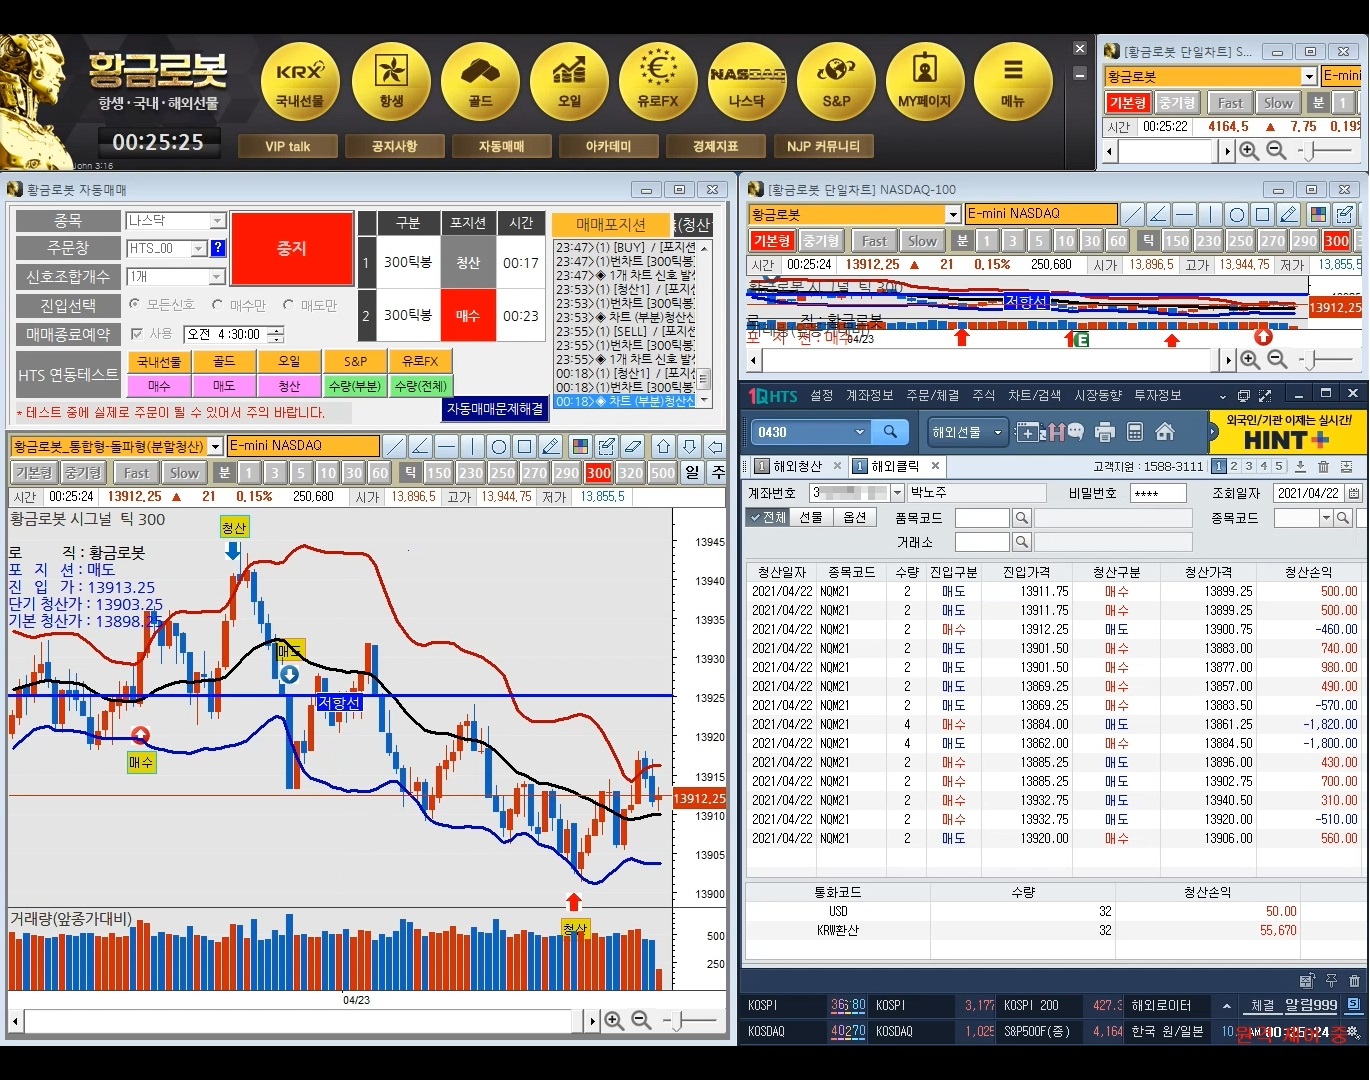Click trash icon in 1QHTS tab bar

click(1323, 467)
